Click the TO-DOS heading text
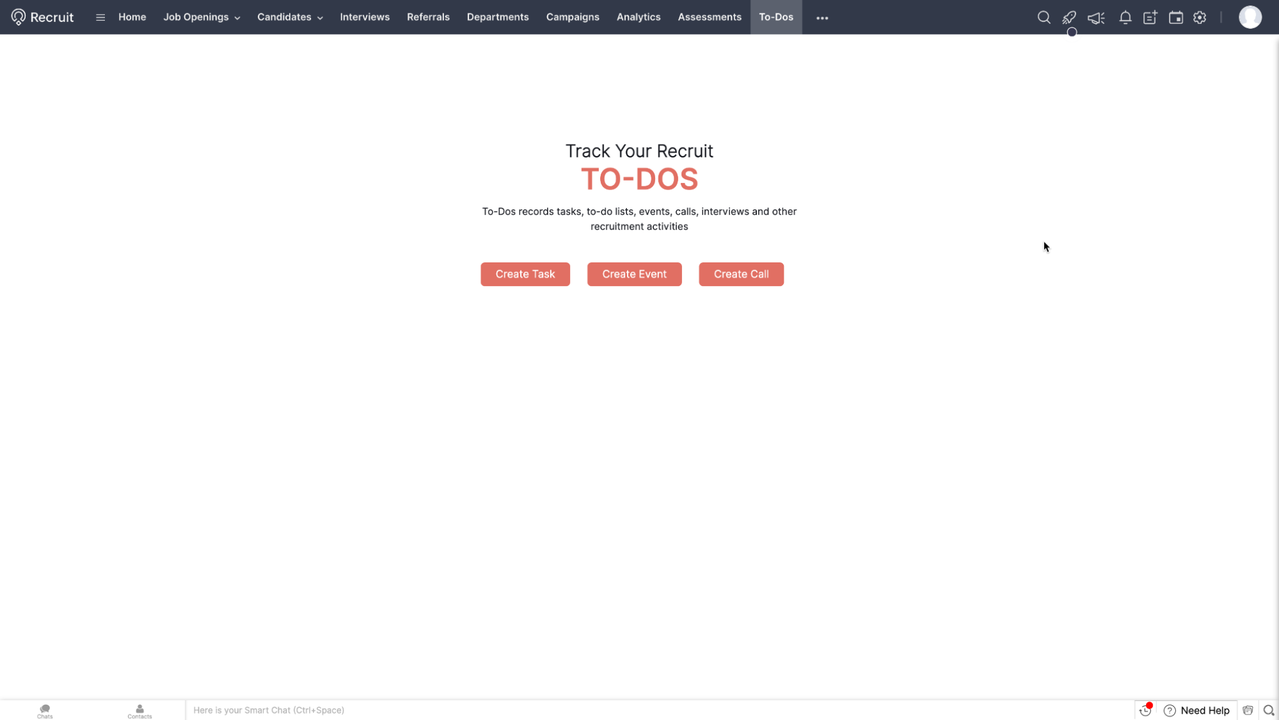Screen dimensions: 1279x720 click(x=639, y=179)
